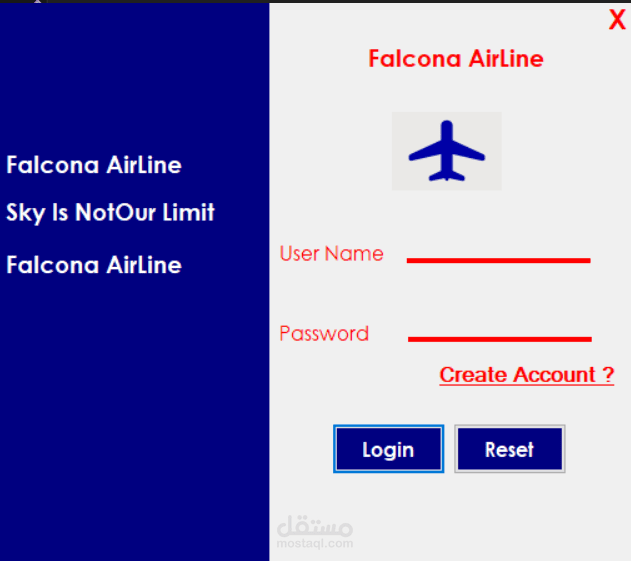
Task: Focus the User Name text field
Action: point(498,250)
